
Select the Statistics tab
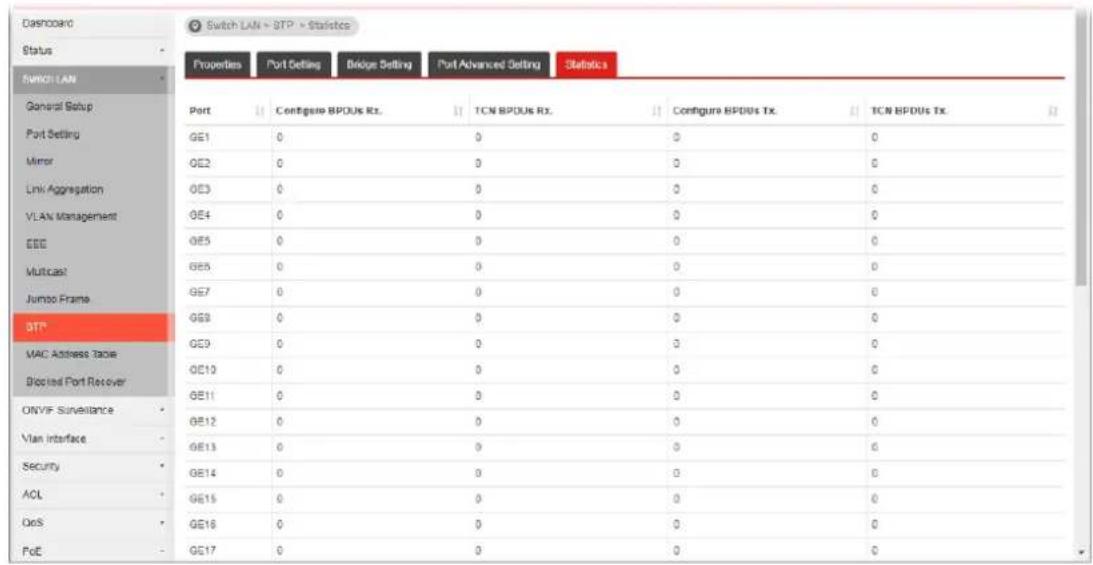click(x=586, y=64)
